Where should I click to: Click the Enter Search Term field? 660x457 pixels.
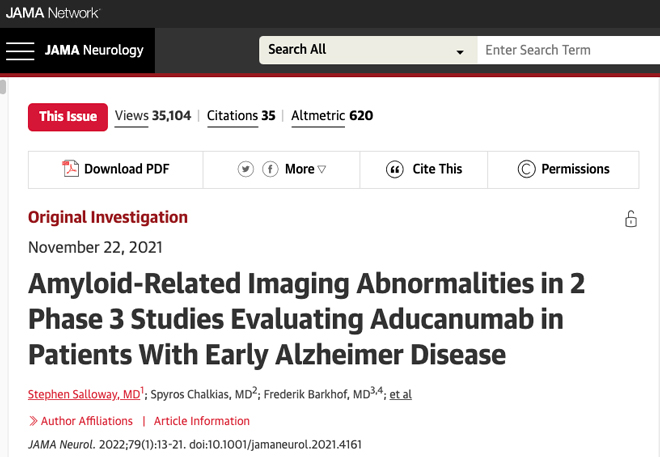click(569, 50)
